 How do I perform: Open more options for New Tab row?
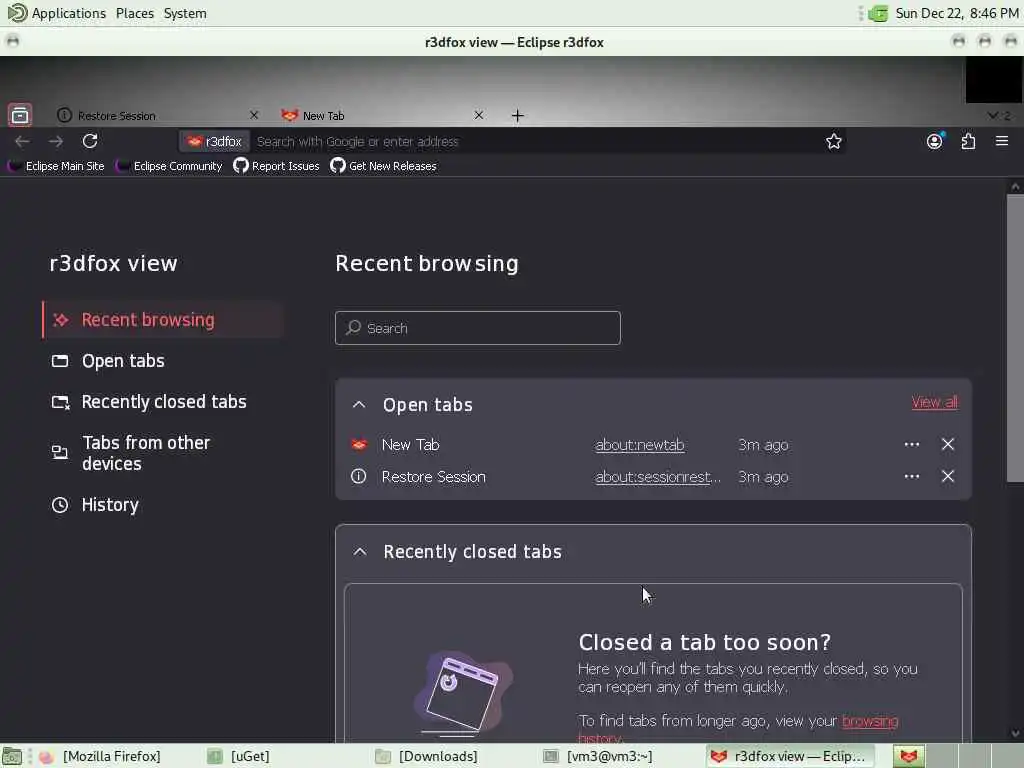tap(912, 445)
